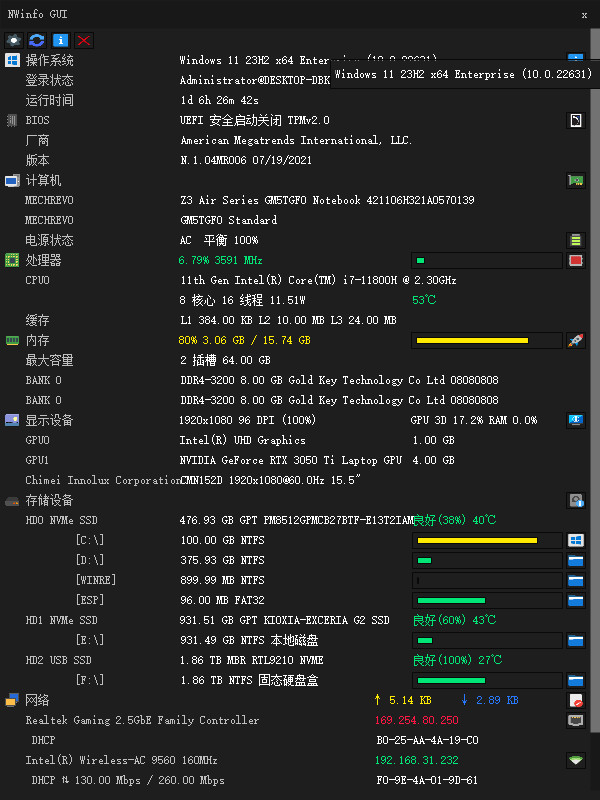This screenshot has height=800, width=600.
Task: Open the BIOS row right-side icon
Action: click(x=576, y=120)
